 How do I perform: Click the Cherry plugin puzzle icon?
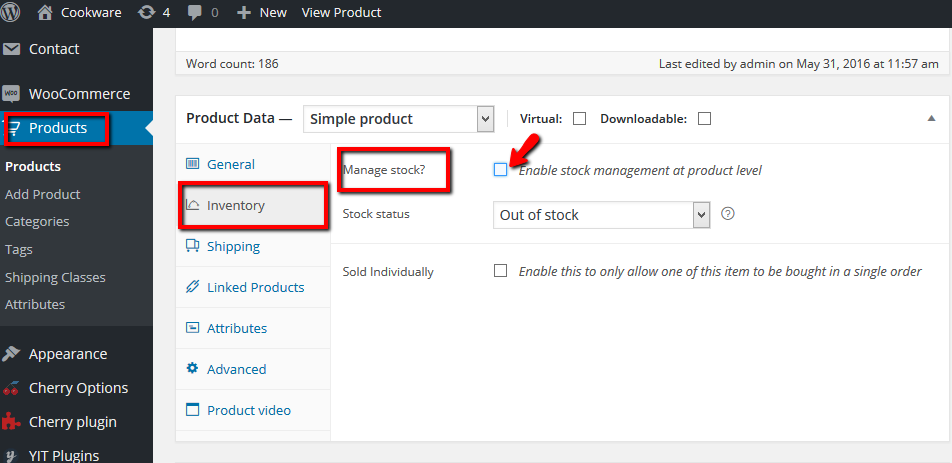10,422
